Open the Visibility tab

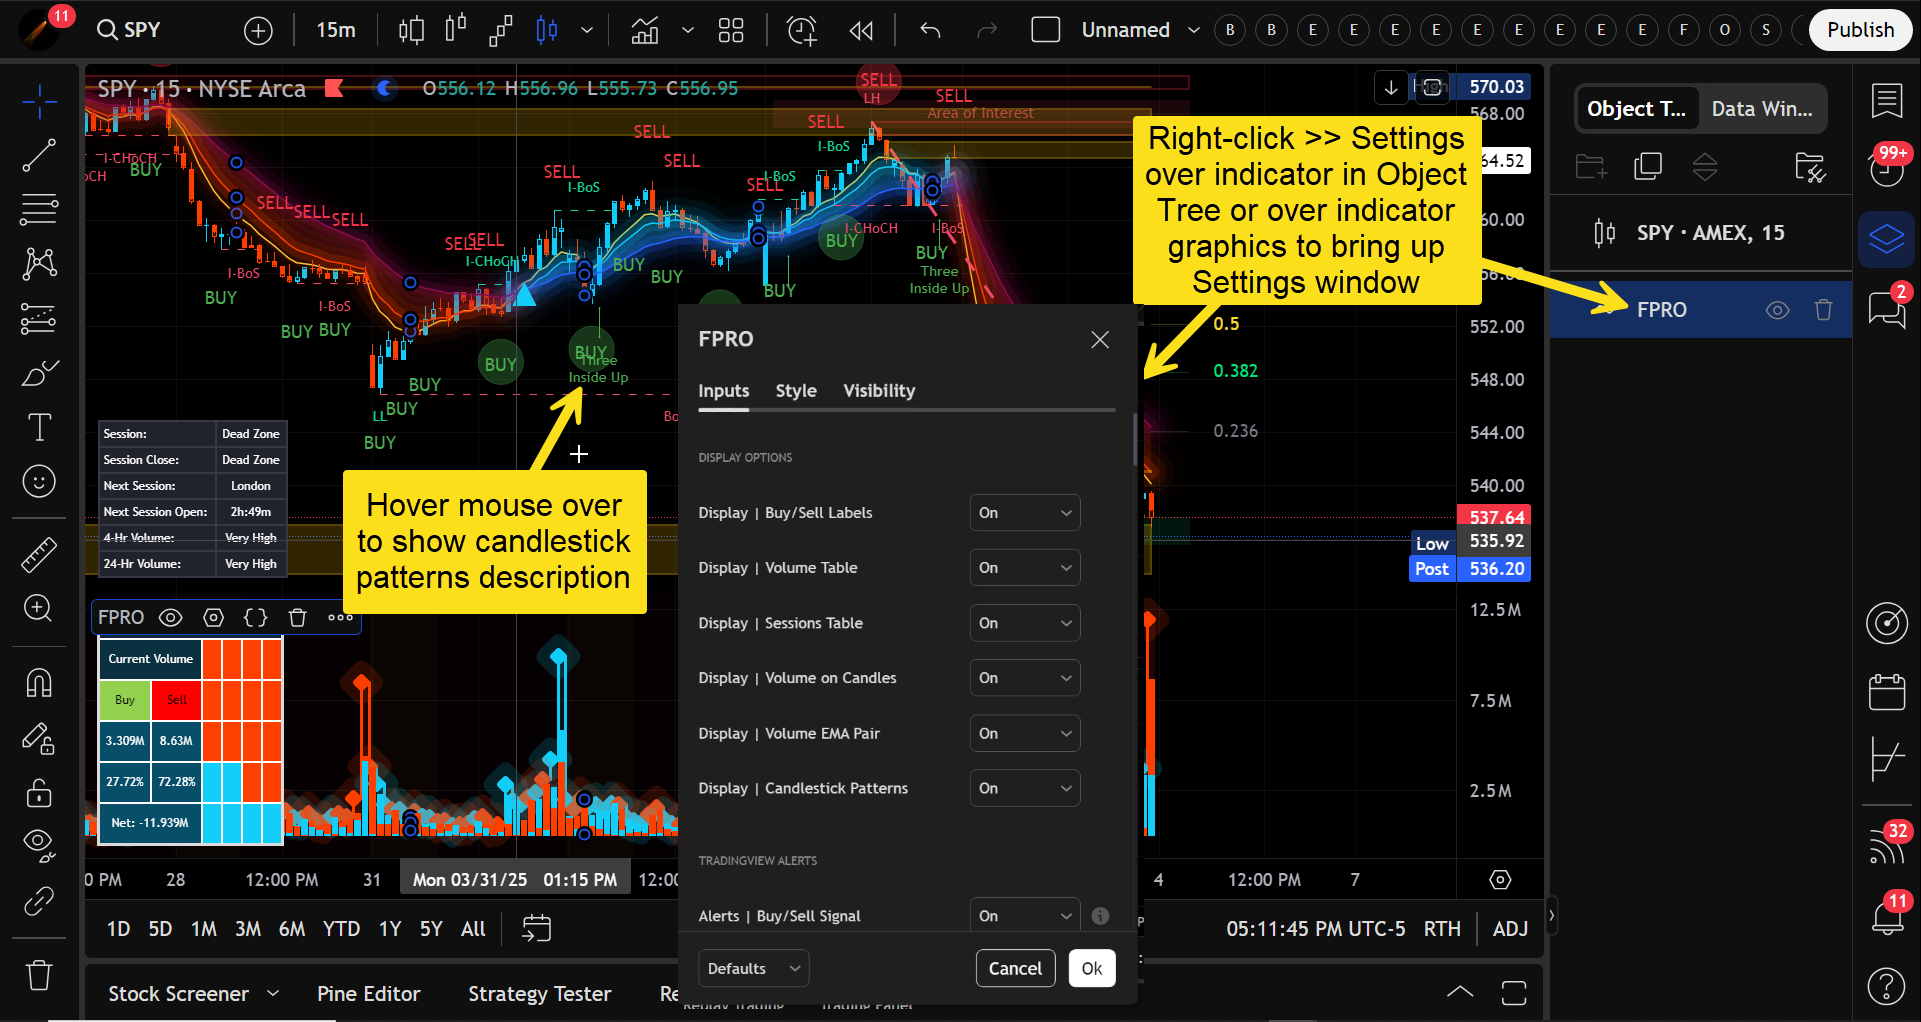click(878, 391)
